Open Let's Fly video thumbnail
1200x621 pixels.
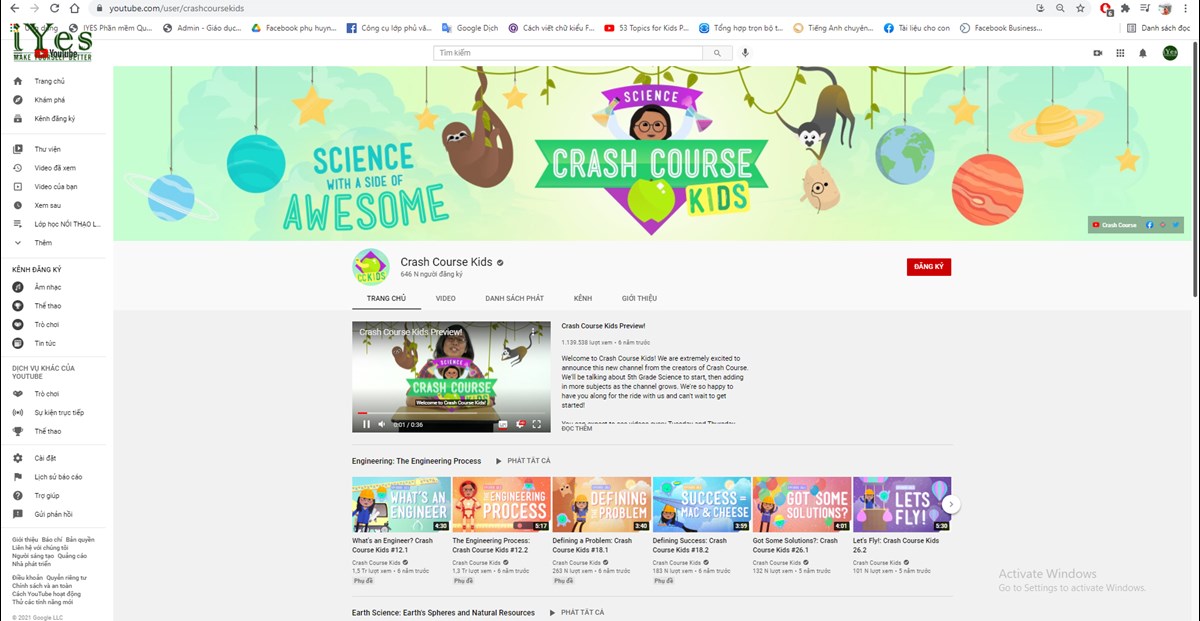click(901, 504)
